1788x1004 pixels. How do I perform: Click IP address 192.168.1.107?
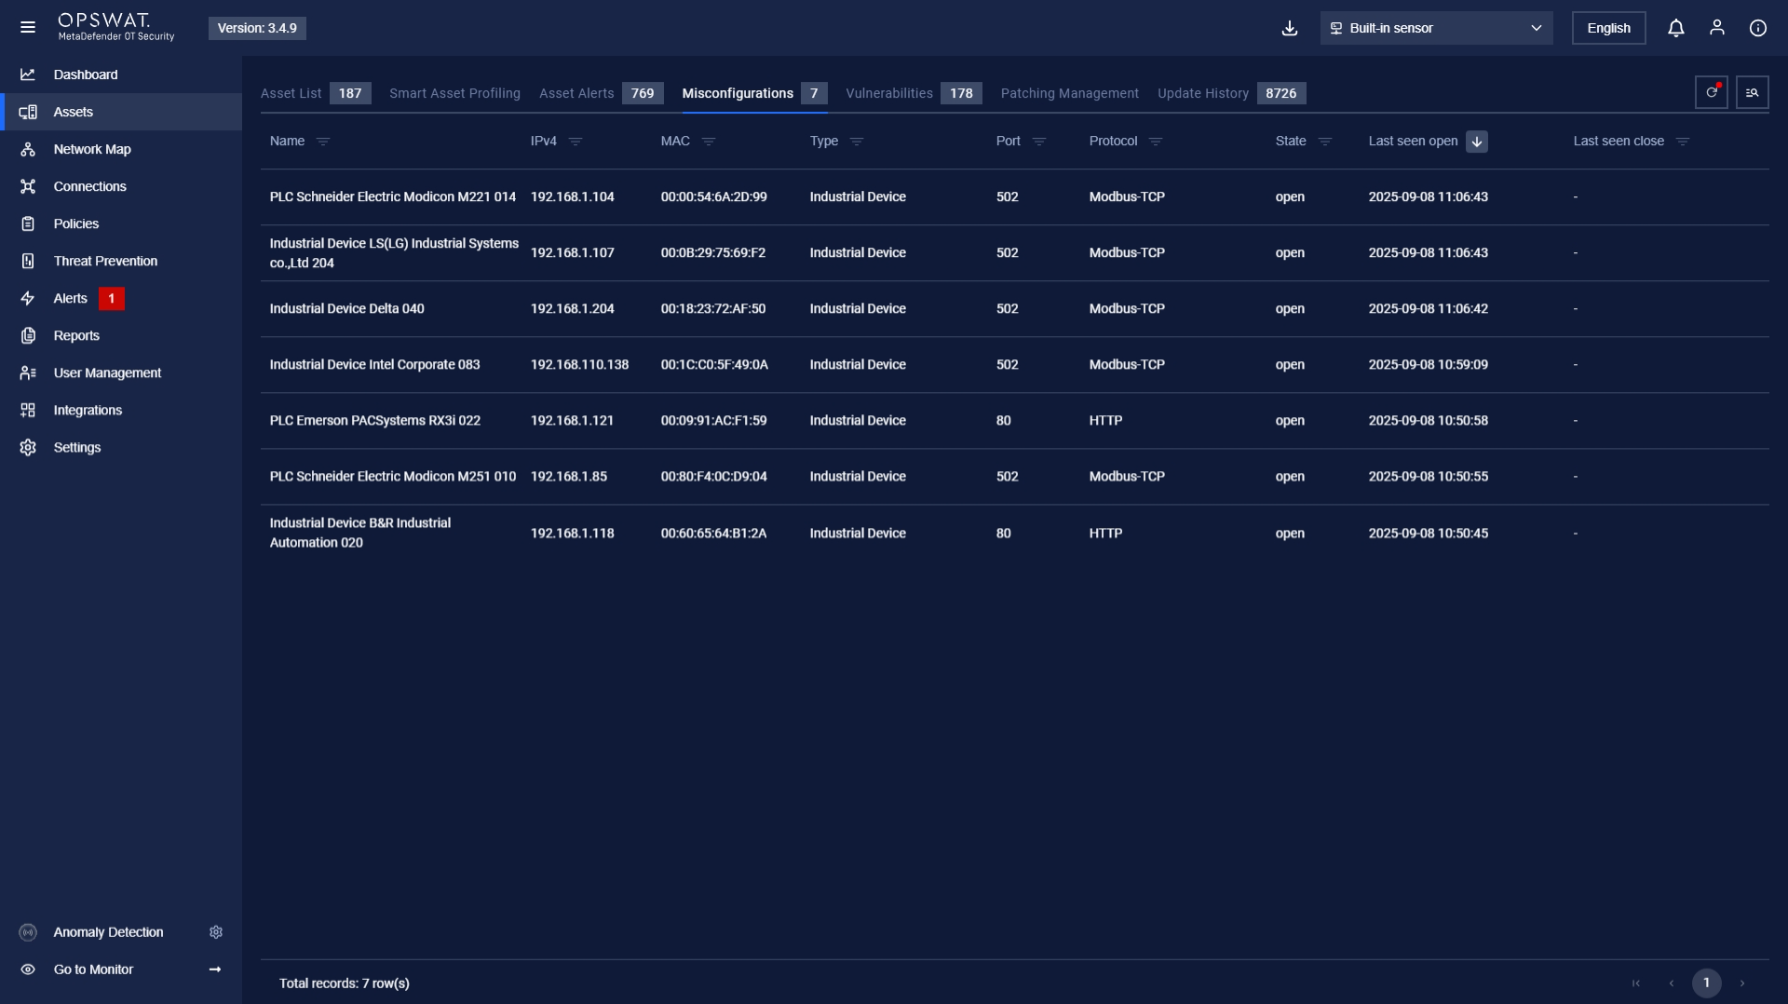tap(572, 253)
